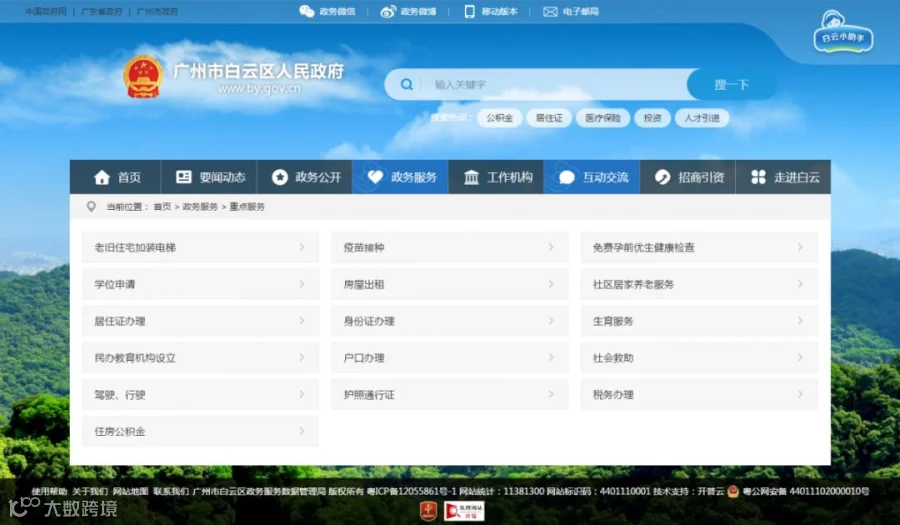
Task: Click the national emblem logo
Action: 143,76
